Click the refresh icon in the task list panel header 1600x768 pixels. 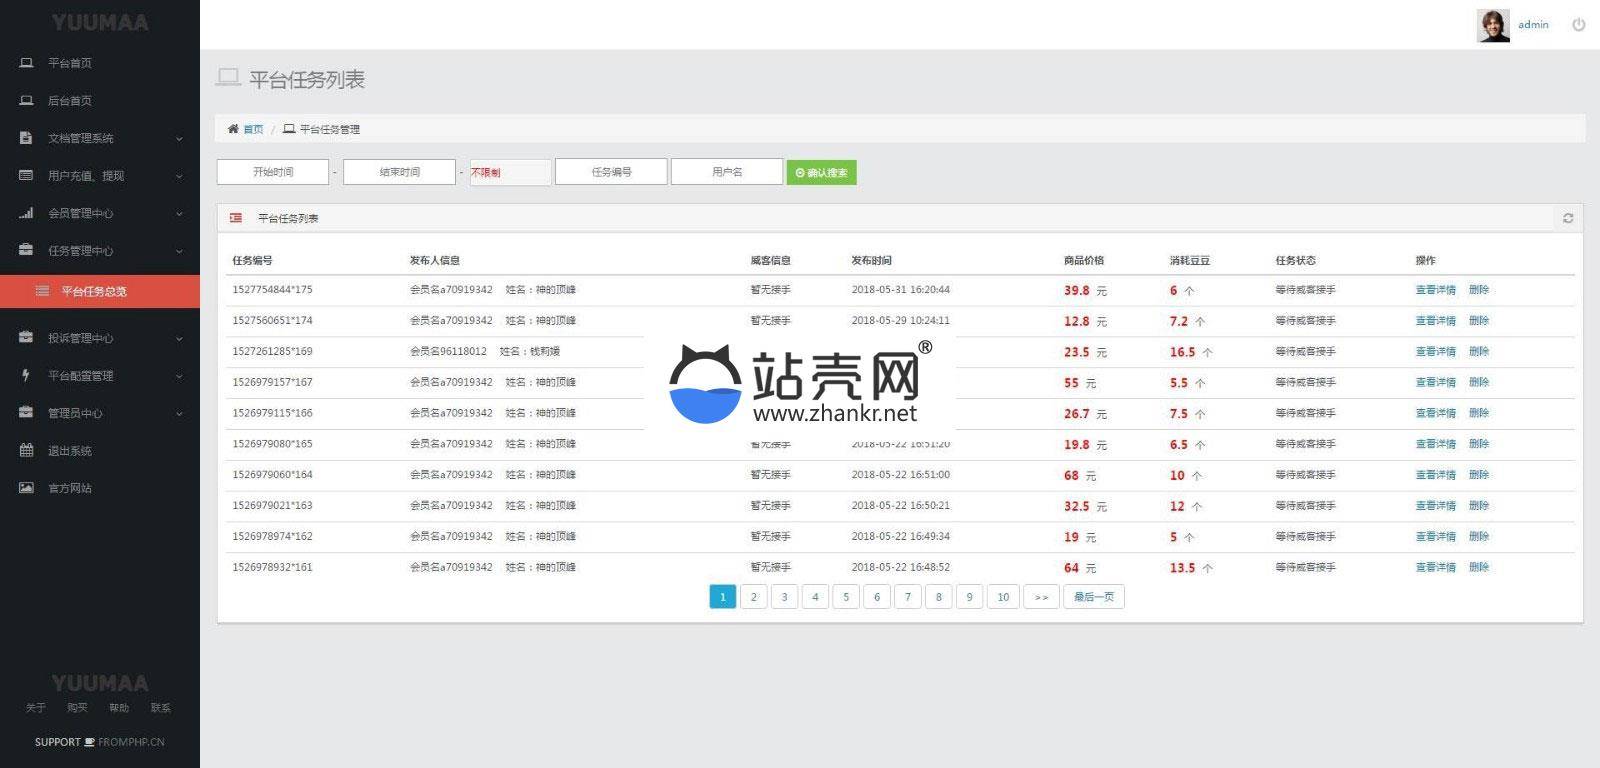tap(1567, 218)
